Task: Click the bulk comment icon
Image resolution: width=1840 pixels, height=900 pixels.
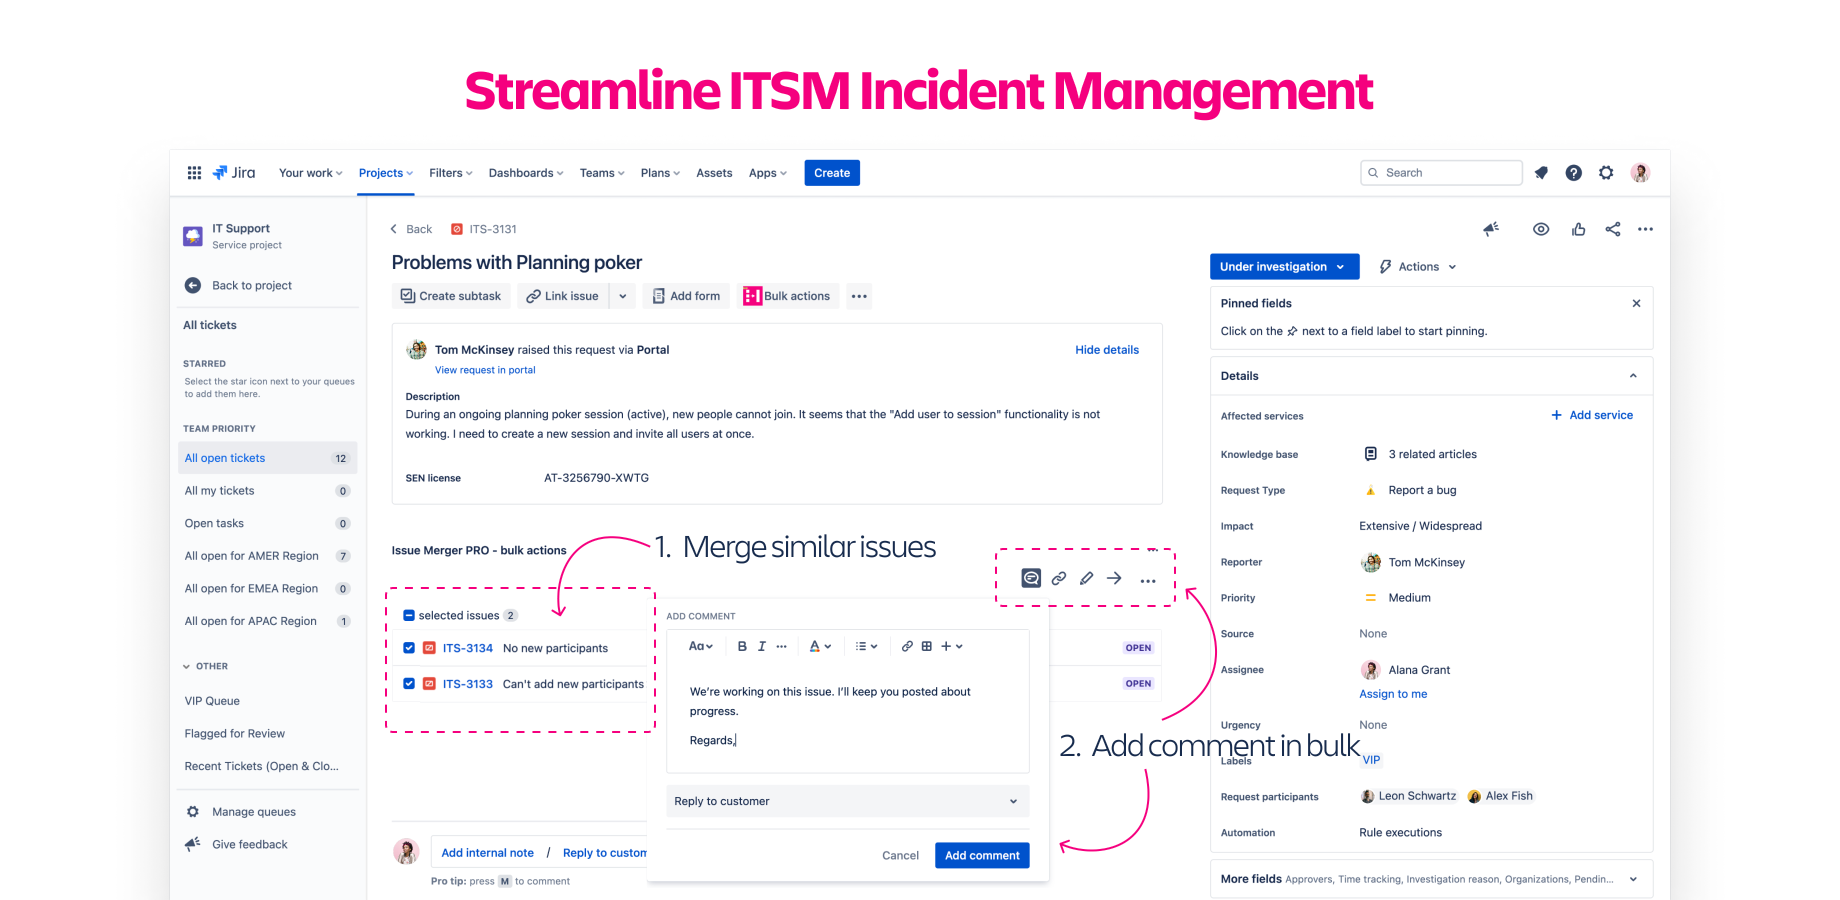Action: (x=1031, y=578)
